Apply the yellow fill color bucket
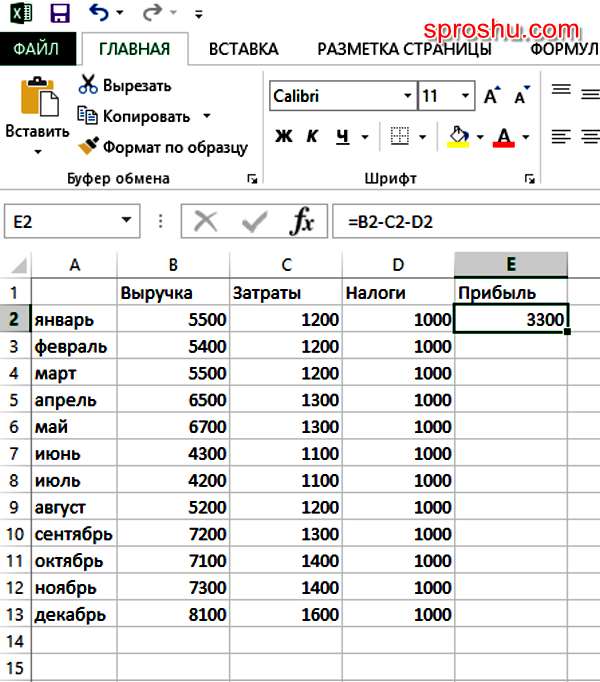Viewport: 600px width, 682px height. pyautogui.click(x=459, y=136)
